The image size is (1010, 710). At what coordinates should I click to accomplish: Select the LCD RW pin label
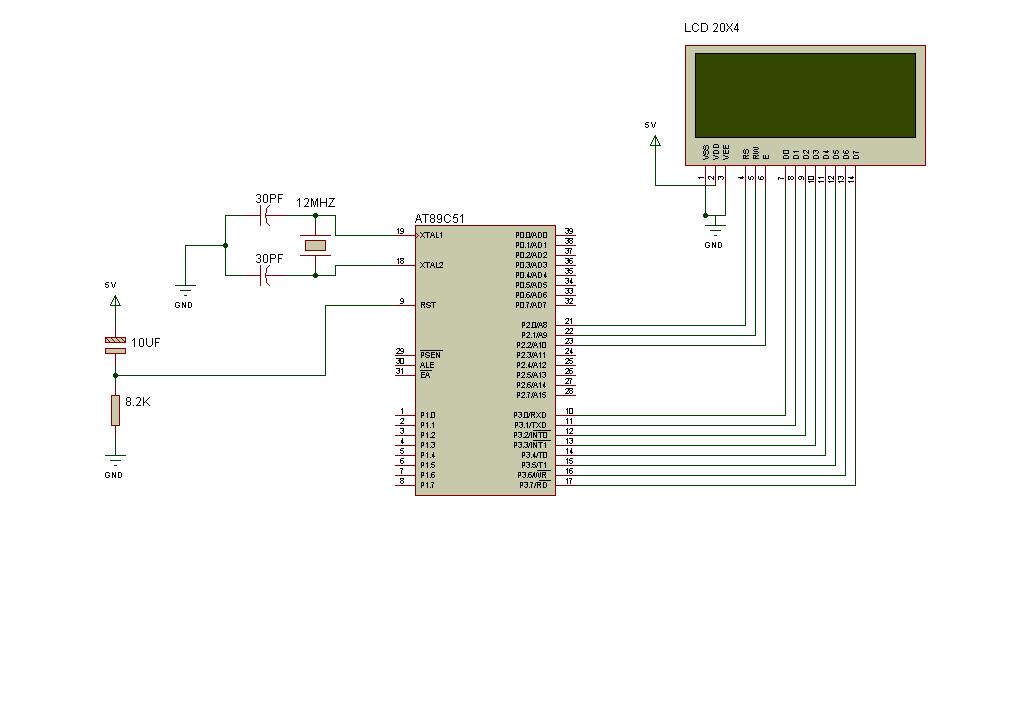(x=756, y=153)
